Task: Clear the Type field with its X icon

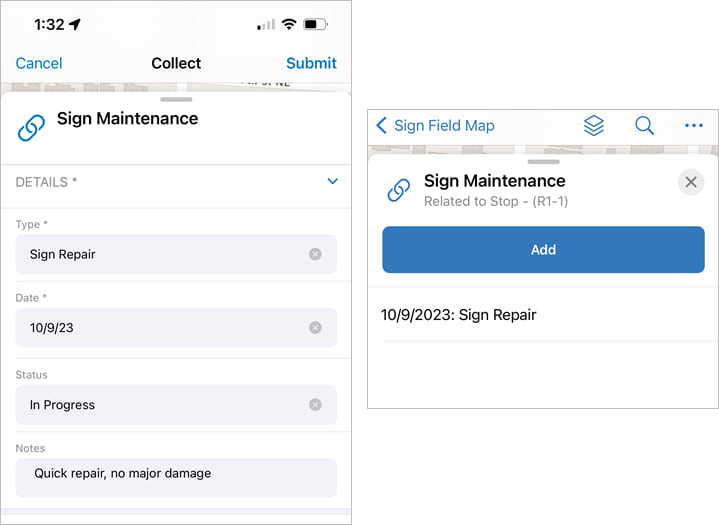Action: coord(315,254)
